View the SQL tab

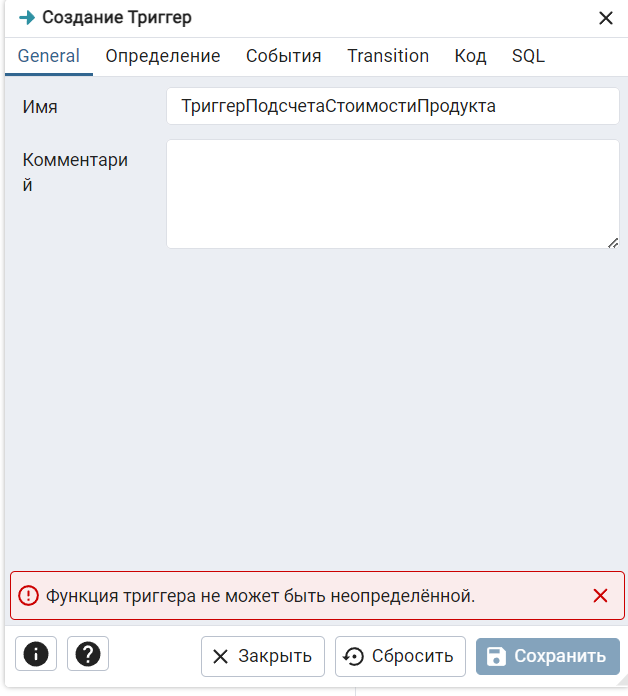(x=528, y=56)
